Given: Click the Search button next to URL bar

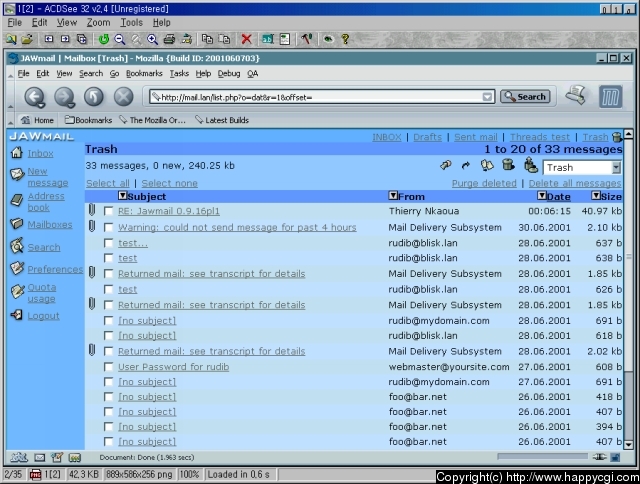Looking at the screenshot, I should tap(526, 97).
